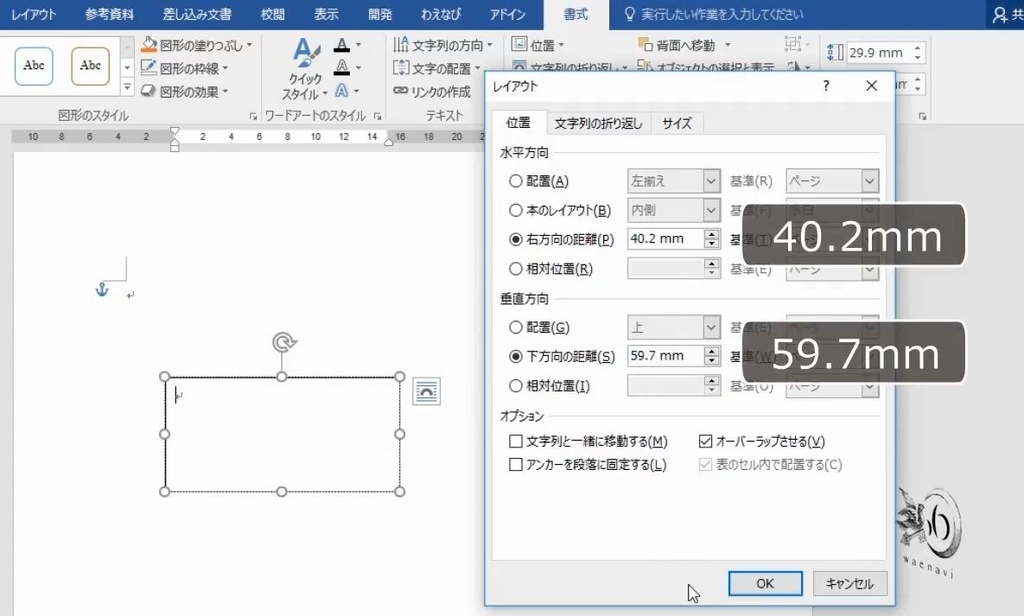Screen dimensions: 1024x616
Task: Click the share person icon at top right
Action: pos(999,14)
